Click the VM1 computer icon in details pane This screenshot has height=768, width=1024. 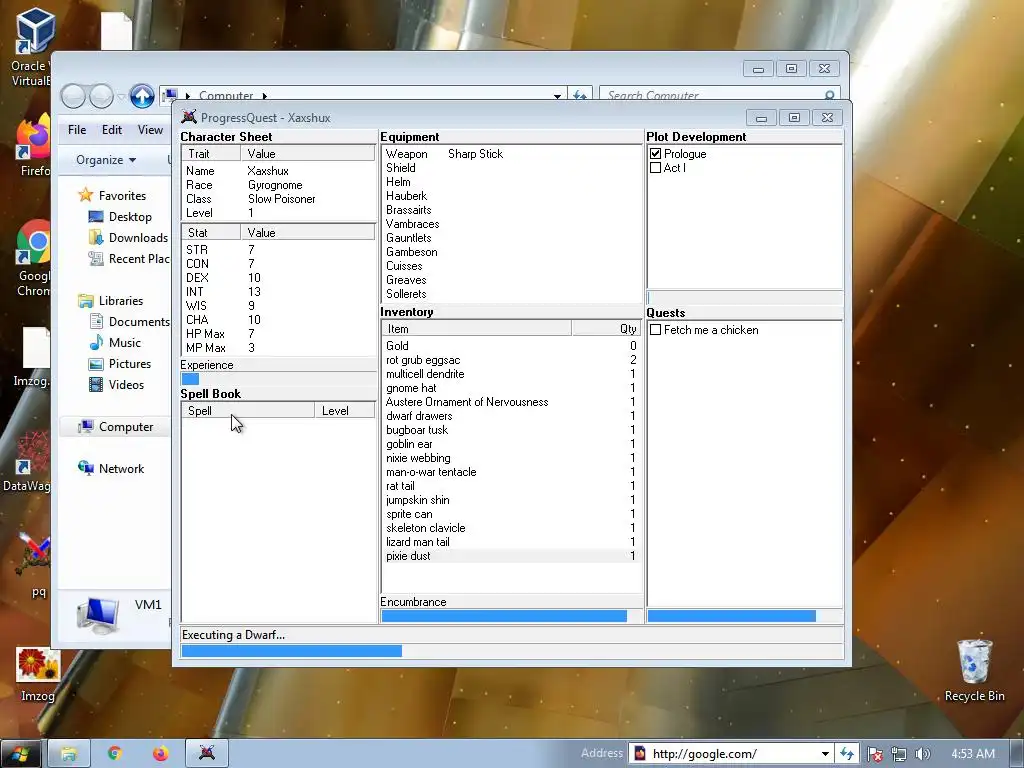[98, 615]
